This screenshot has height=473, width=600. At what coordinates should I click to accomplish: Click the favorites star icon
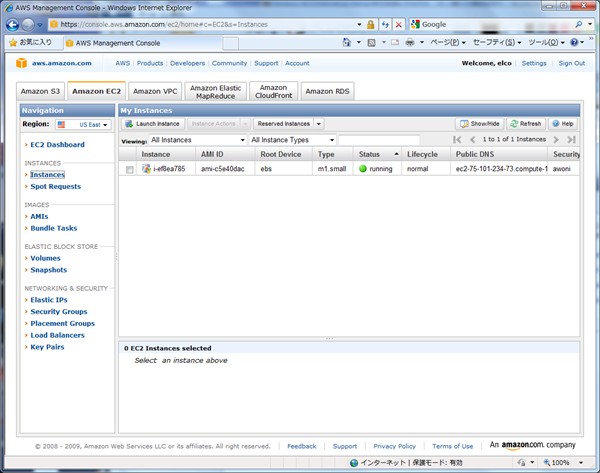click(13, 42)
